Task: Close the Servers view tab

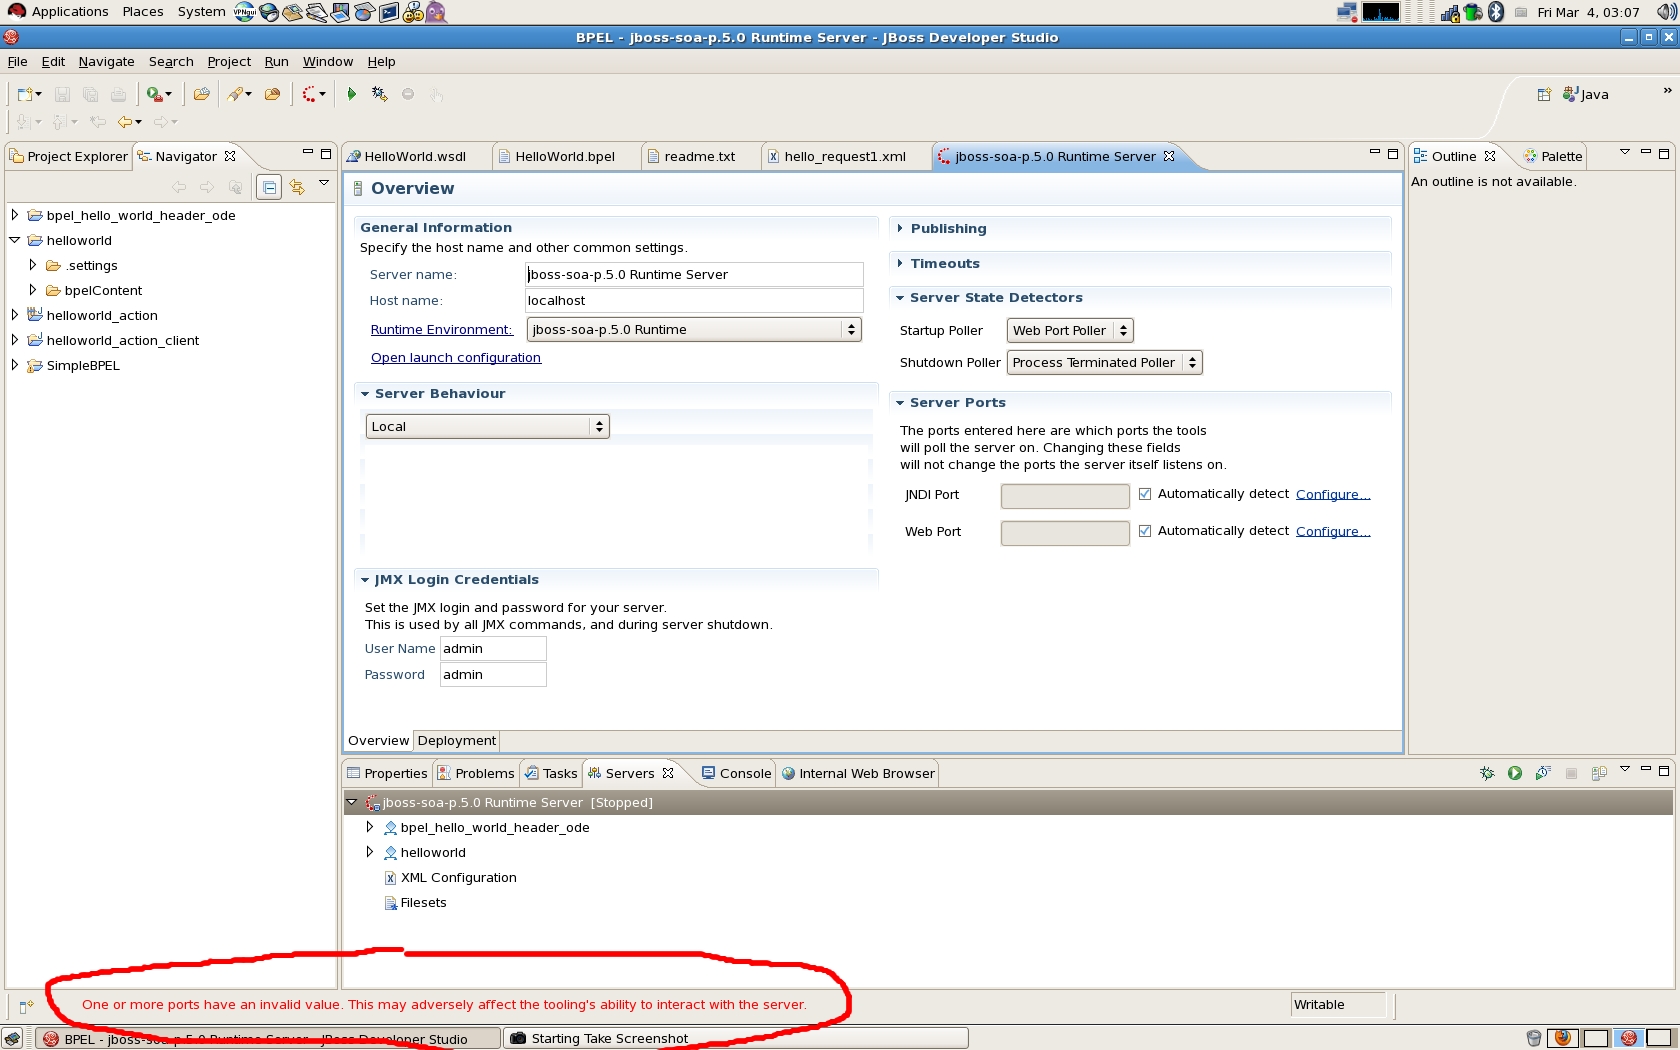Action: 668,773
